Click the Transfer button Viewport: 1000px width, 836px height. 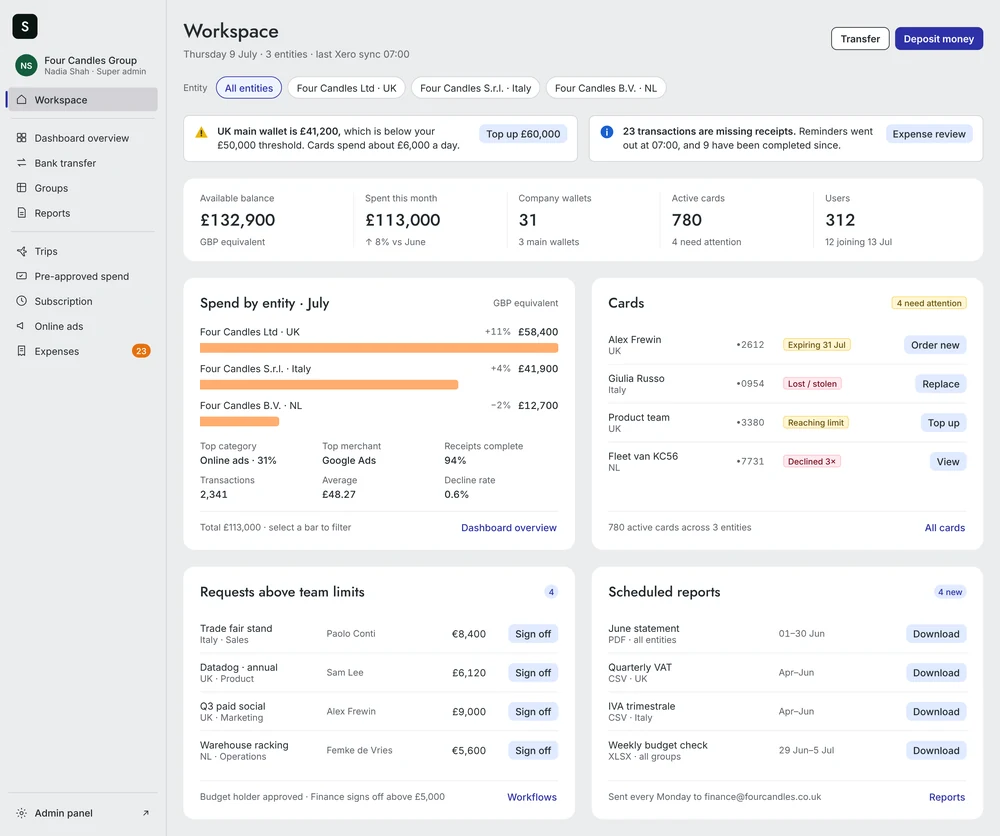tap(860, 39)
